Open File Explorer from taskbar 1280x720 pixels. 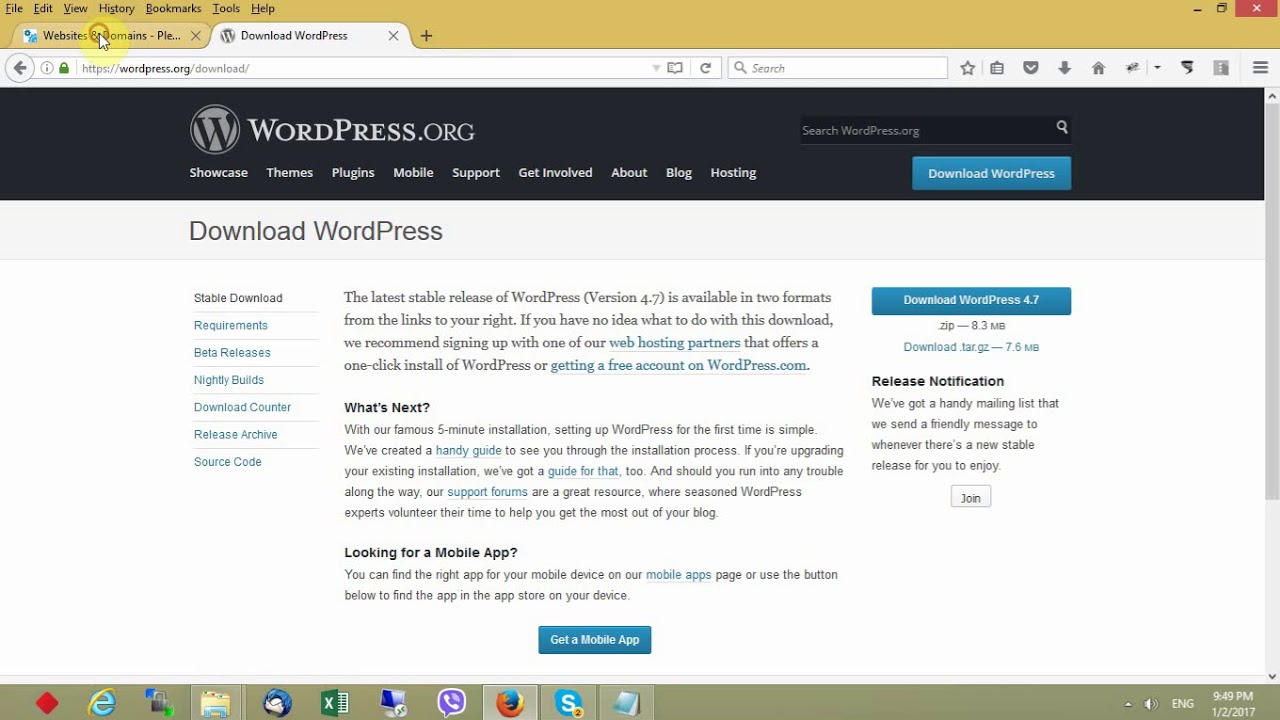[x=215, y=703]
